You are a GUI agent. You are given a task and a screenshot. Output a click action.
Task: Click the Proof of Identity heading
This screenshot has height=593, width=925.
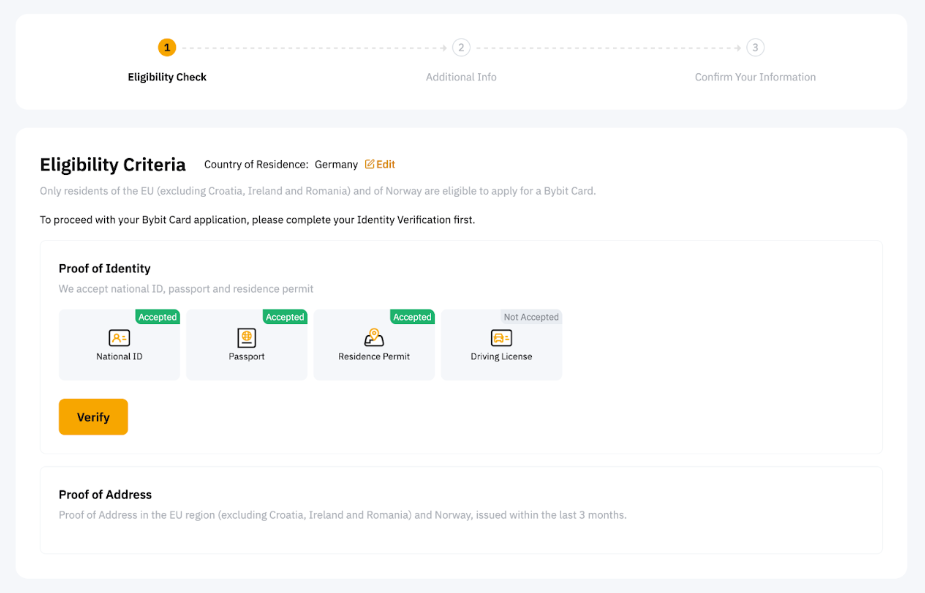point(104,268)
